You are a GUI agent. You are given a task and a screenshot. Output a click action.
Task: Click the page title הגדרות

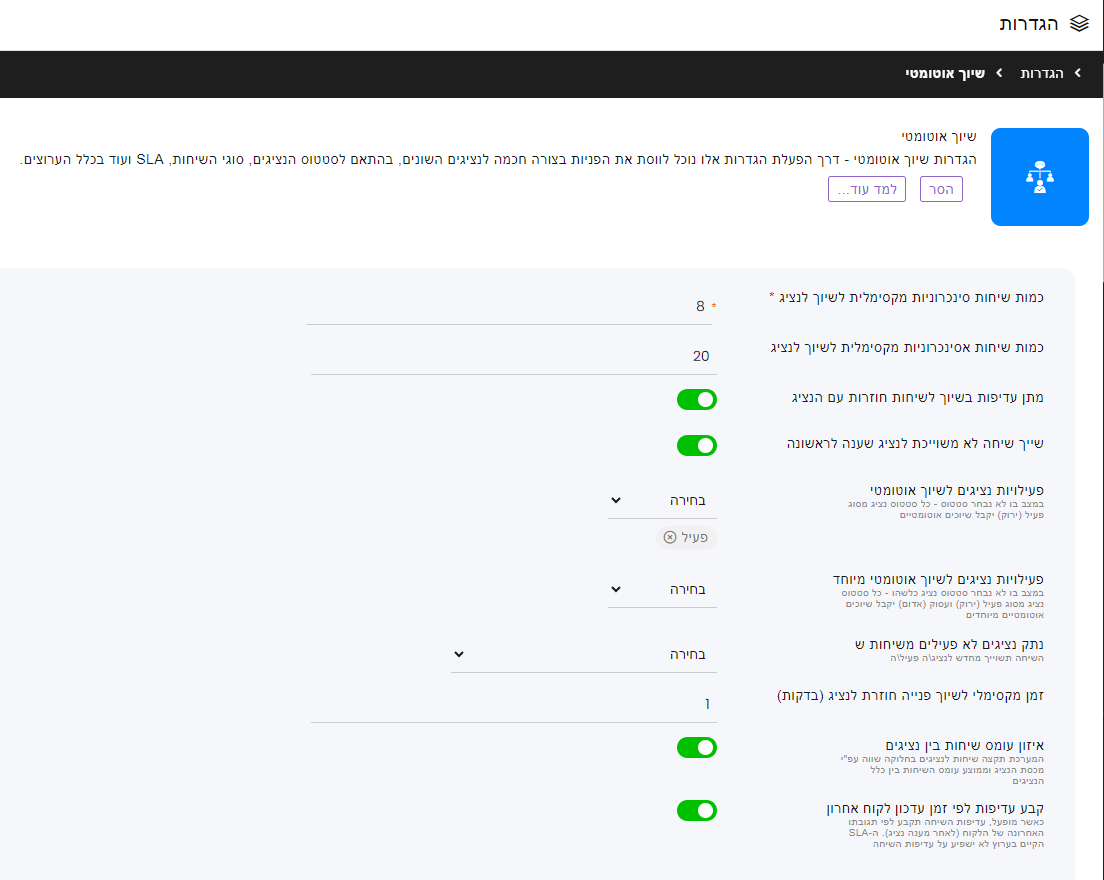click(1029, 24)
